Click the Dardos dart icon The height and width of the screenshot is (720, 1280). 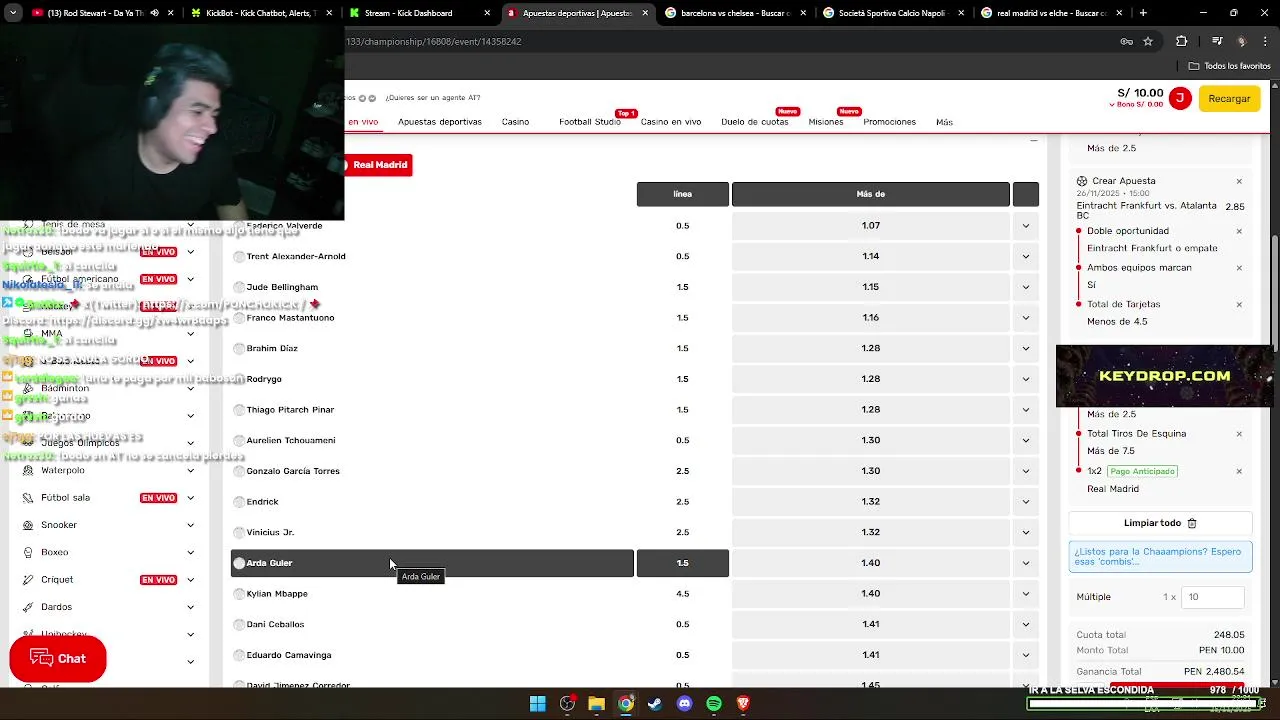28,607
